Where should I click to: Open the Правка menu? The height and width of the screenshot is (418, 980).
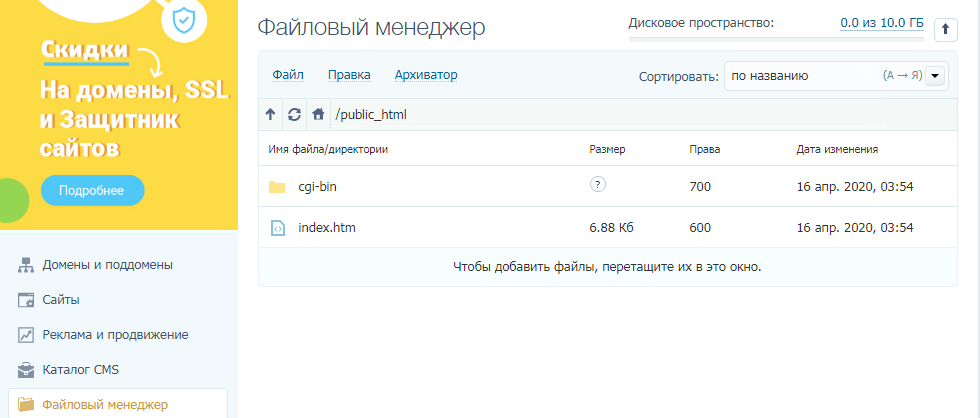(349, 75)
